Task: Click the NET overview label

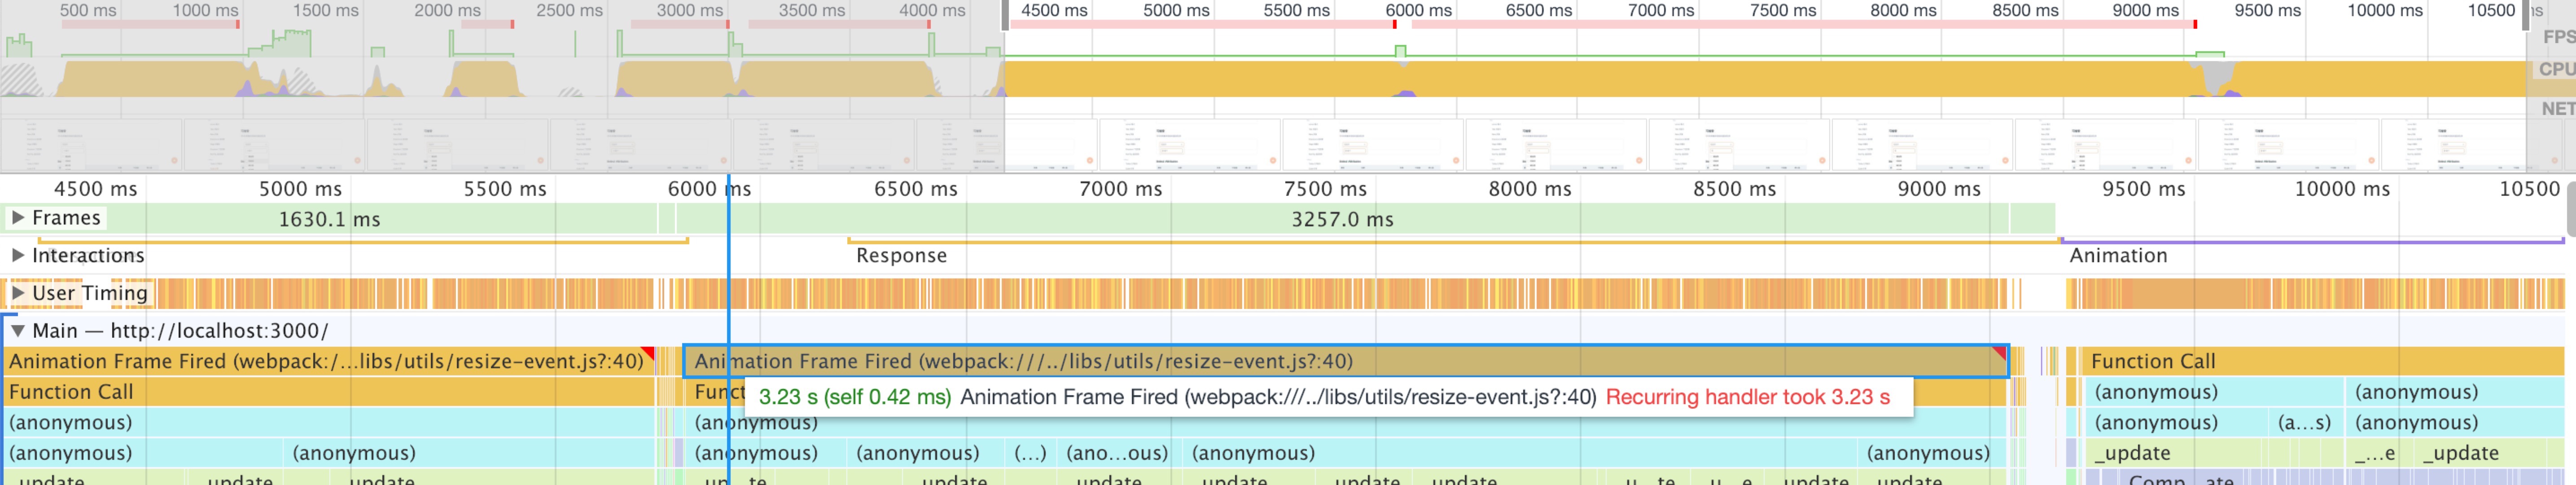Action: point(2558,108)
